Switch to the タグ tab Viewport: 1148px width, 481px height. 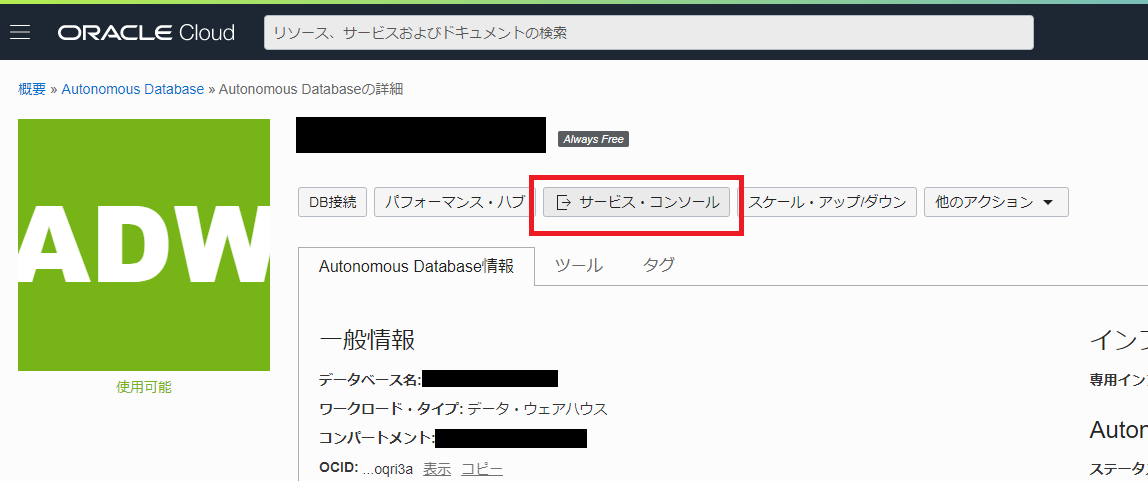pyautogui.click(x=659, y=266)
